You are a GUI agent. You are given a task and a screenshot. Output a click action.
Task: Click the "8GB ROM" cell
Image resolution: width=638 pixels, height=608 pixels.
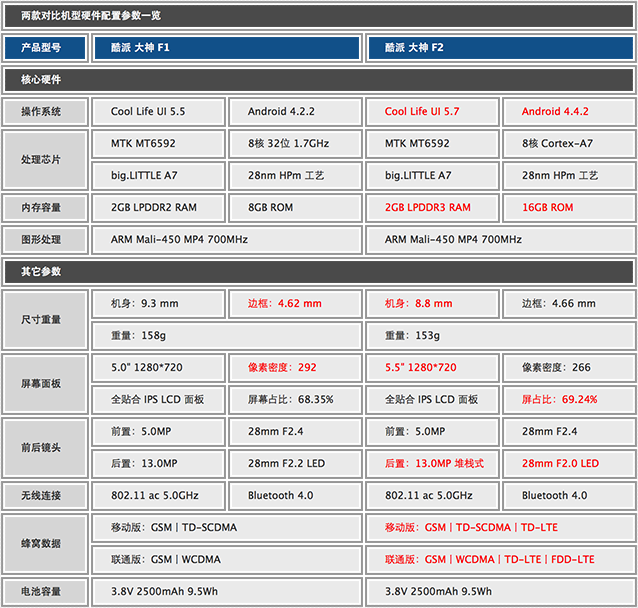(x=295, y=208)
